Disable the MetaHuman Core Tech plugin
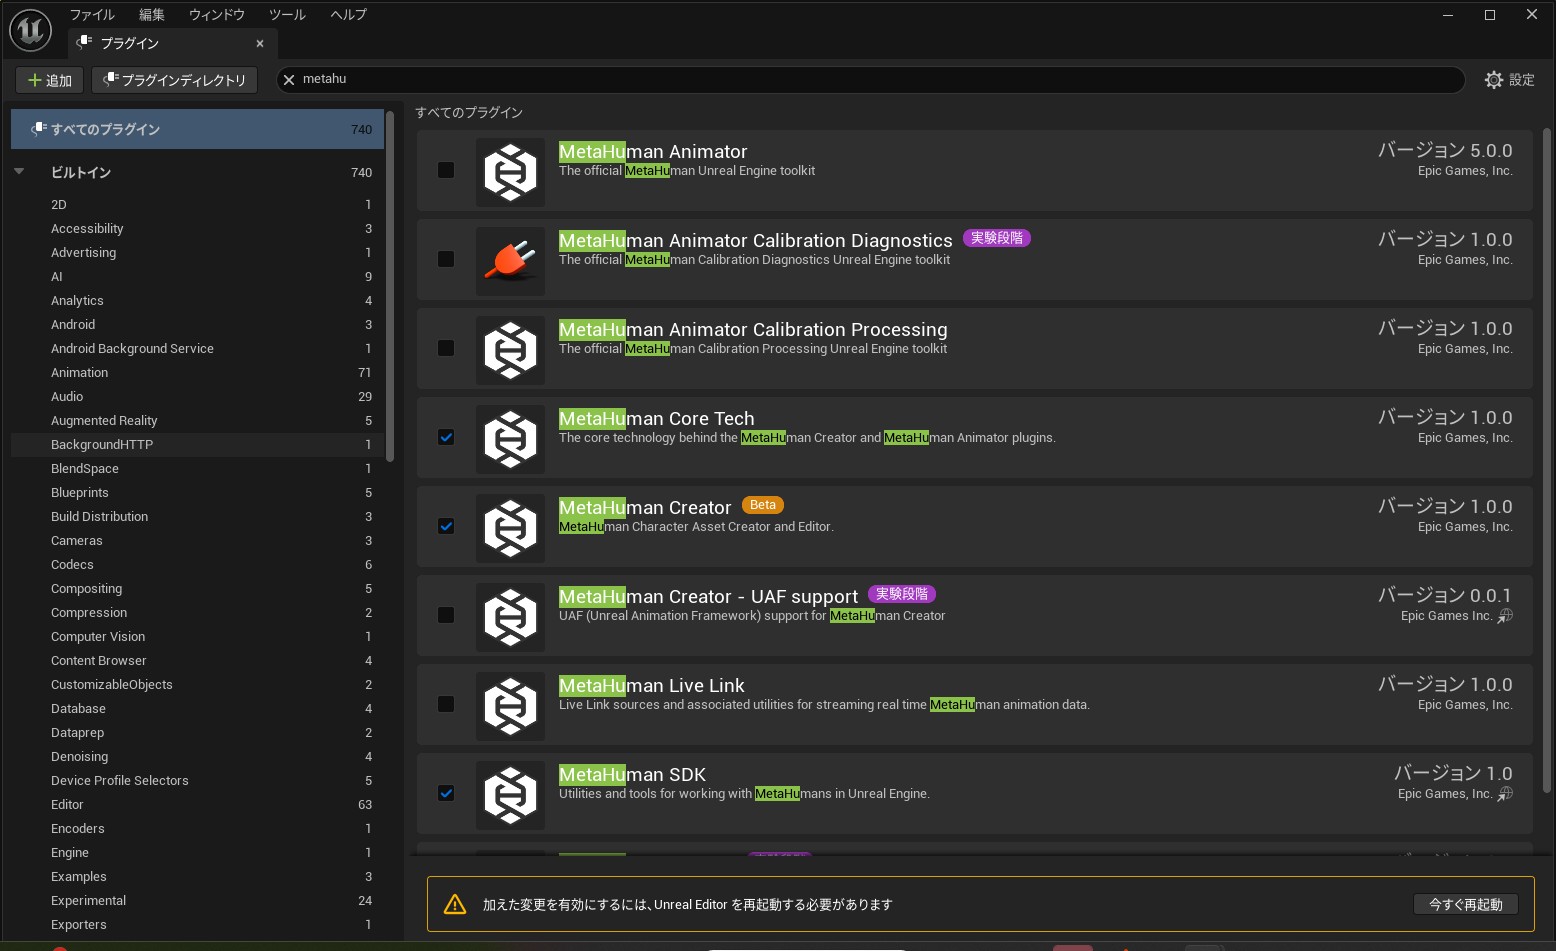 446,437
